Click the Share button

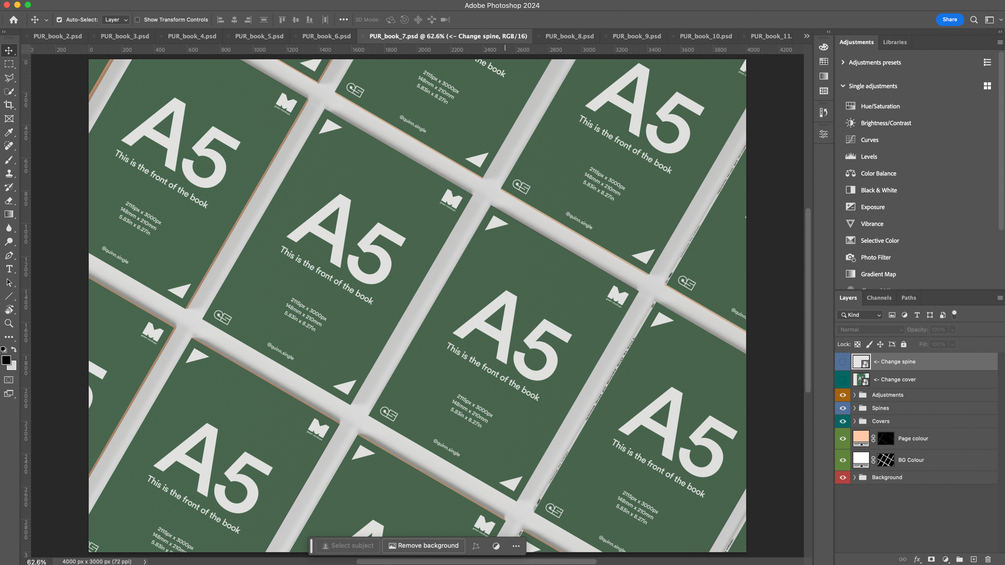[x=949, y=20]
